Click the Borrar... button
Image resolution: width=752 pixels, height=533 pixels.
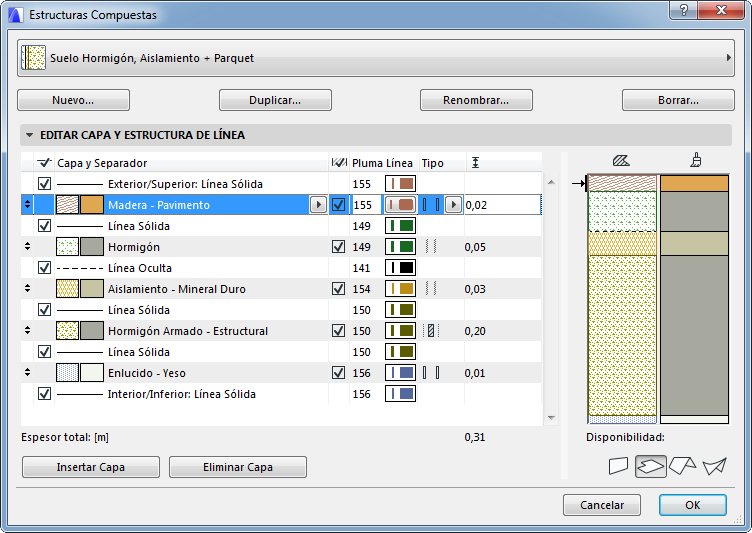tap(678, 100)
